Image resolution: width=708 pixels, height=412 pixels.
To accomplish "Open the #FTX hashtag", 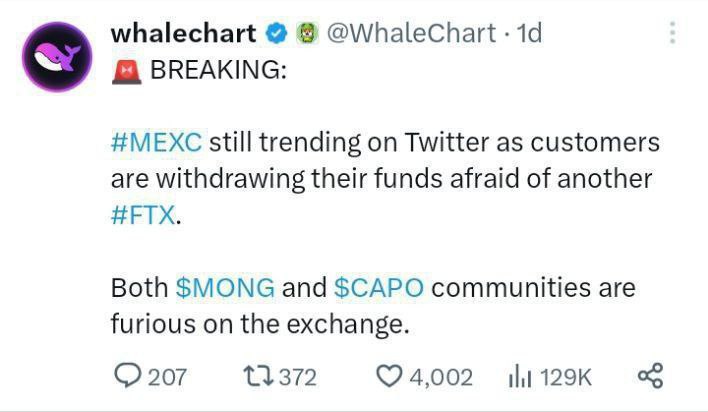I will [143, 216].
